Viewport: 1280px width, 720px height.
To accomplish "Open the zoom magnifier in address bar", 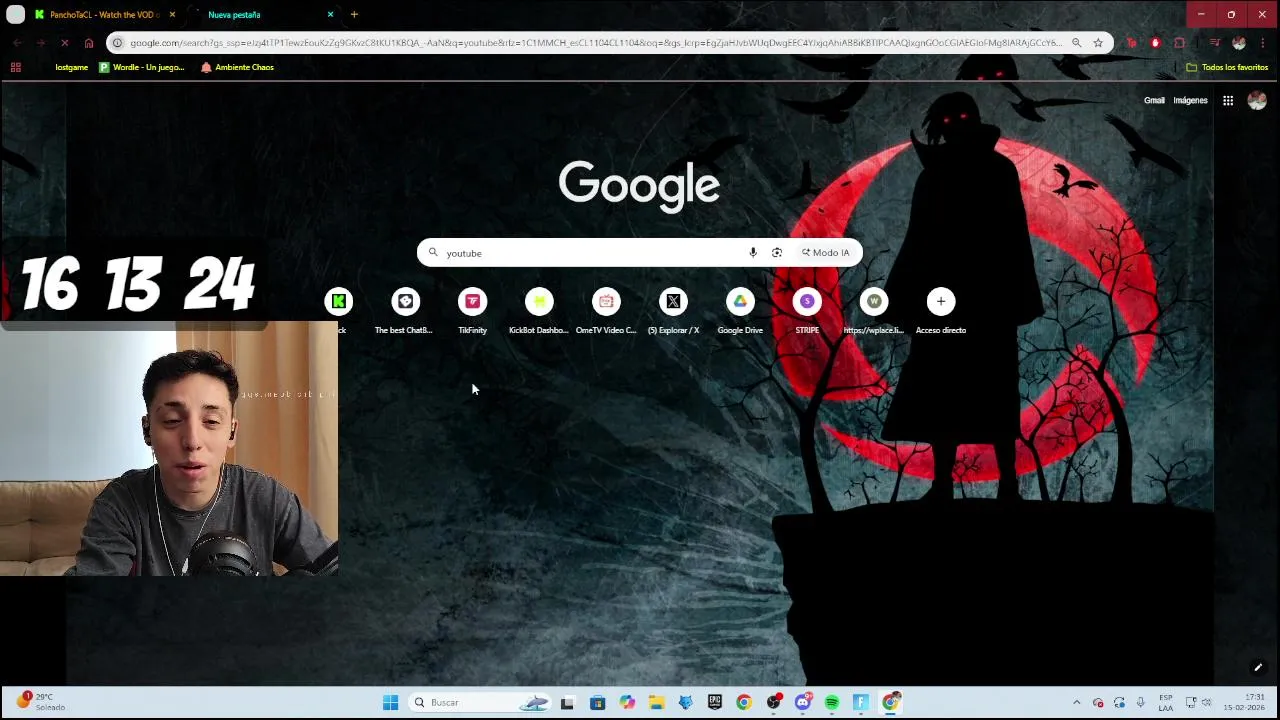I will click(1076, 43).
